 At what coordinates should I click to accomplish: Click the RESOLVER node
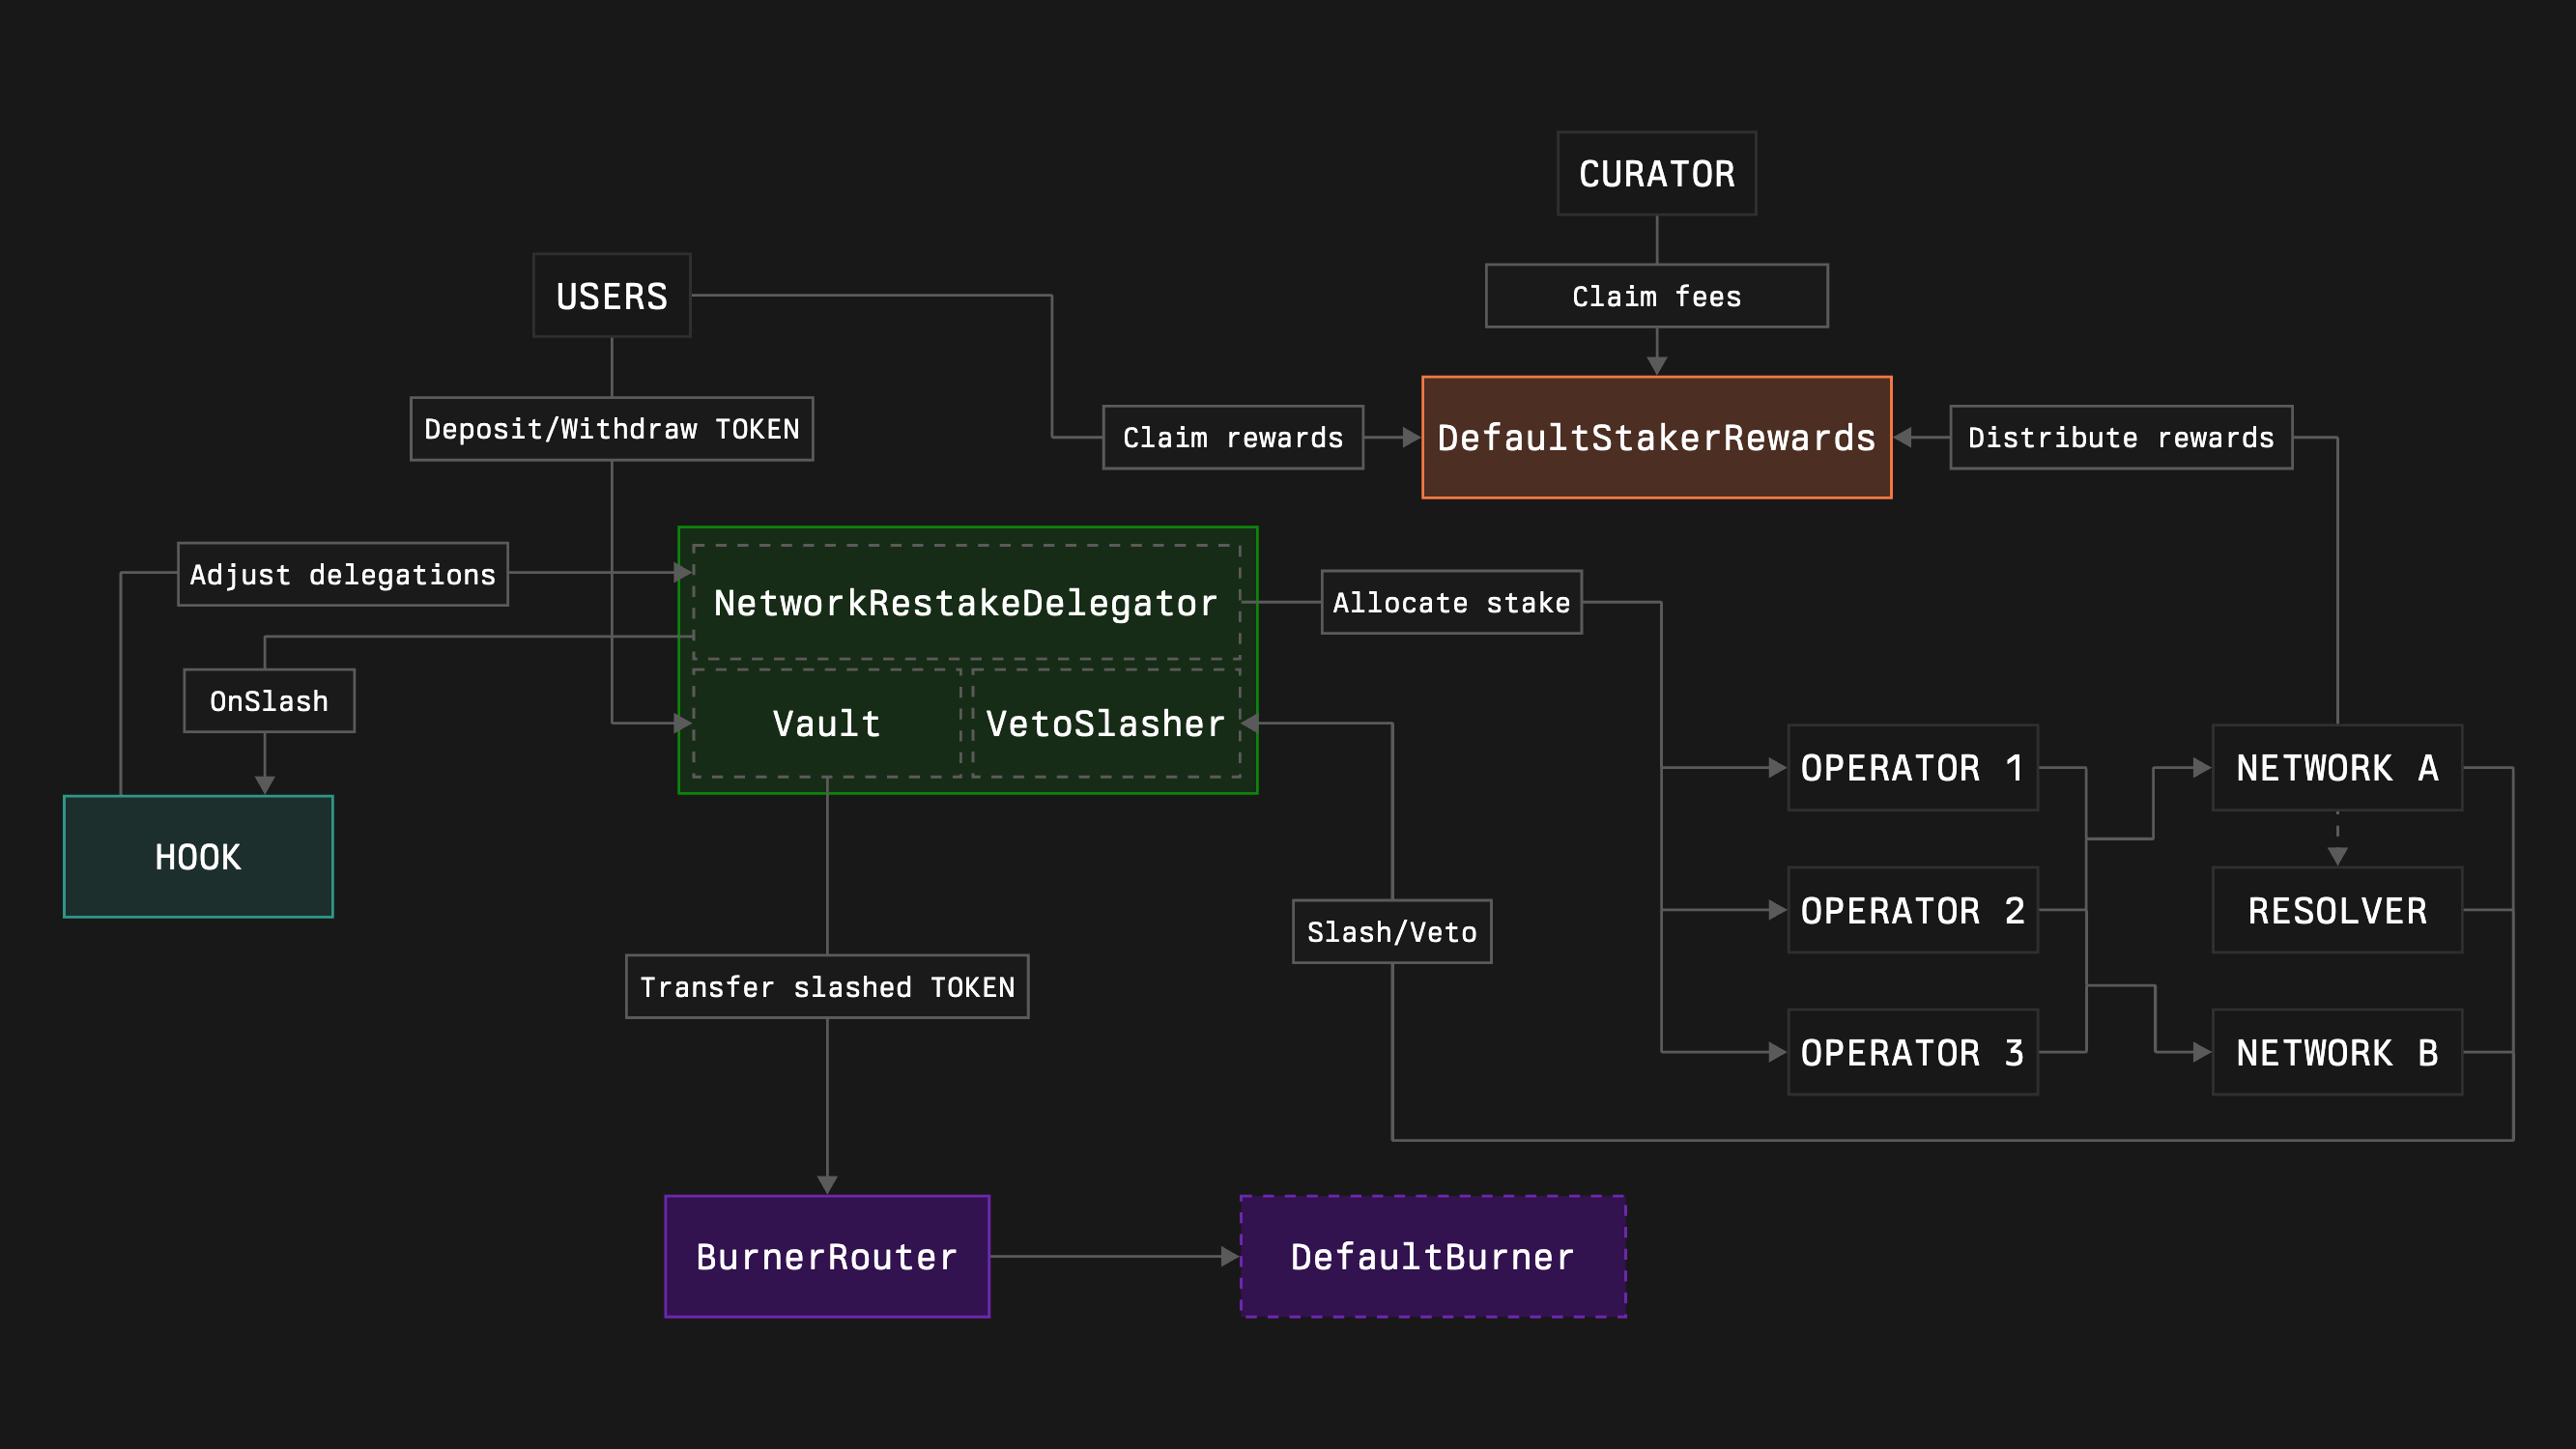[x=2336, y=910]
